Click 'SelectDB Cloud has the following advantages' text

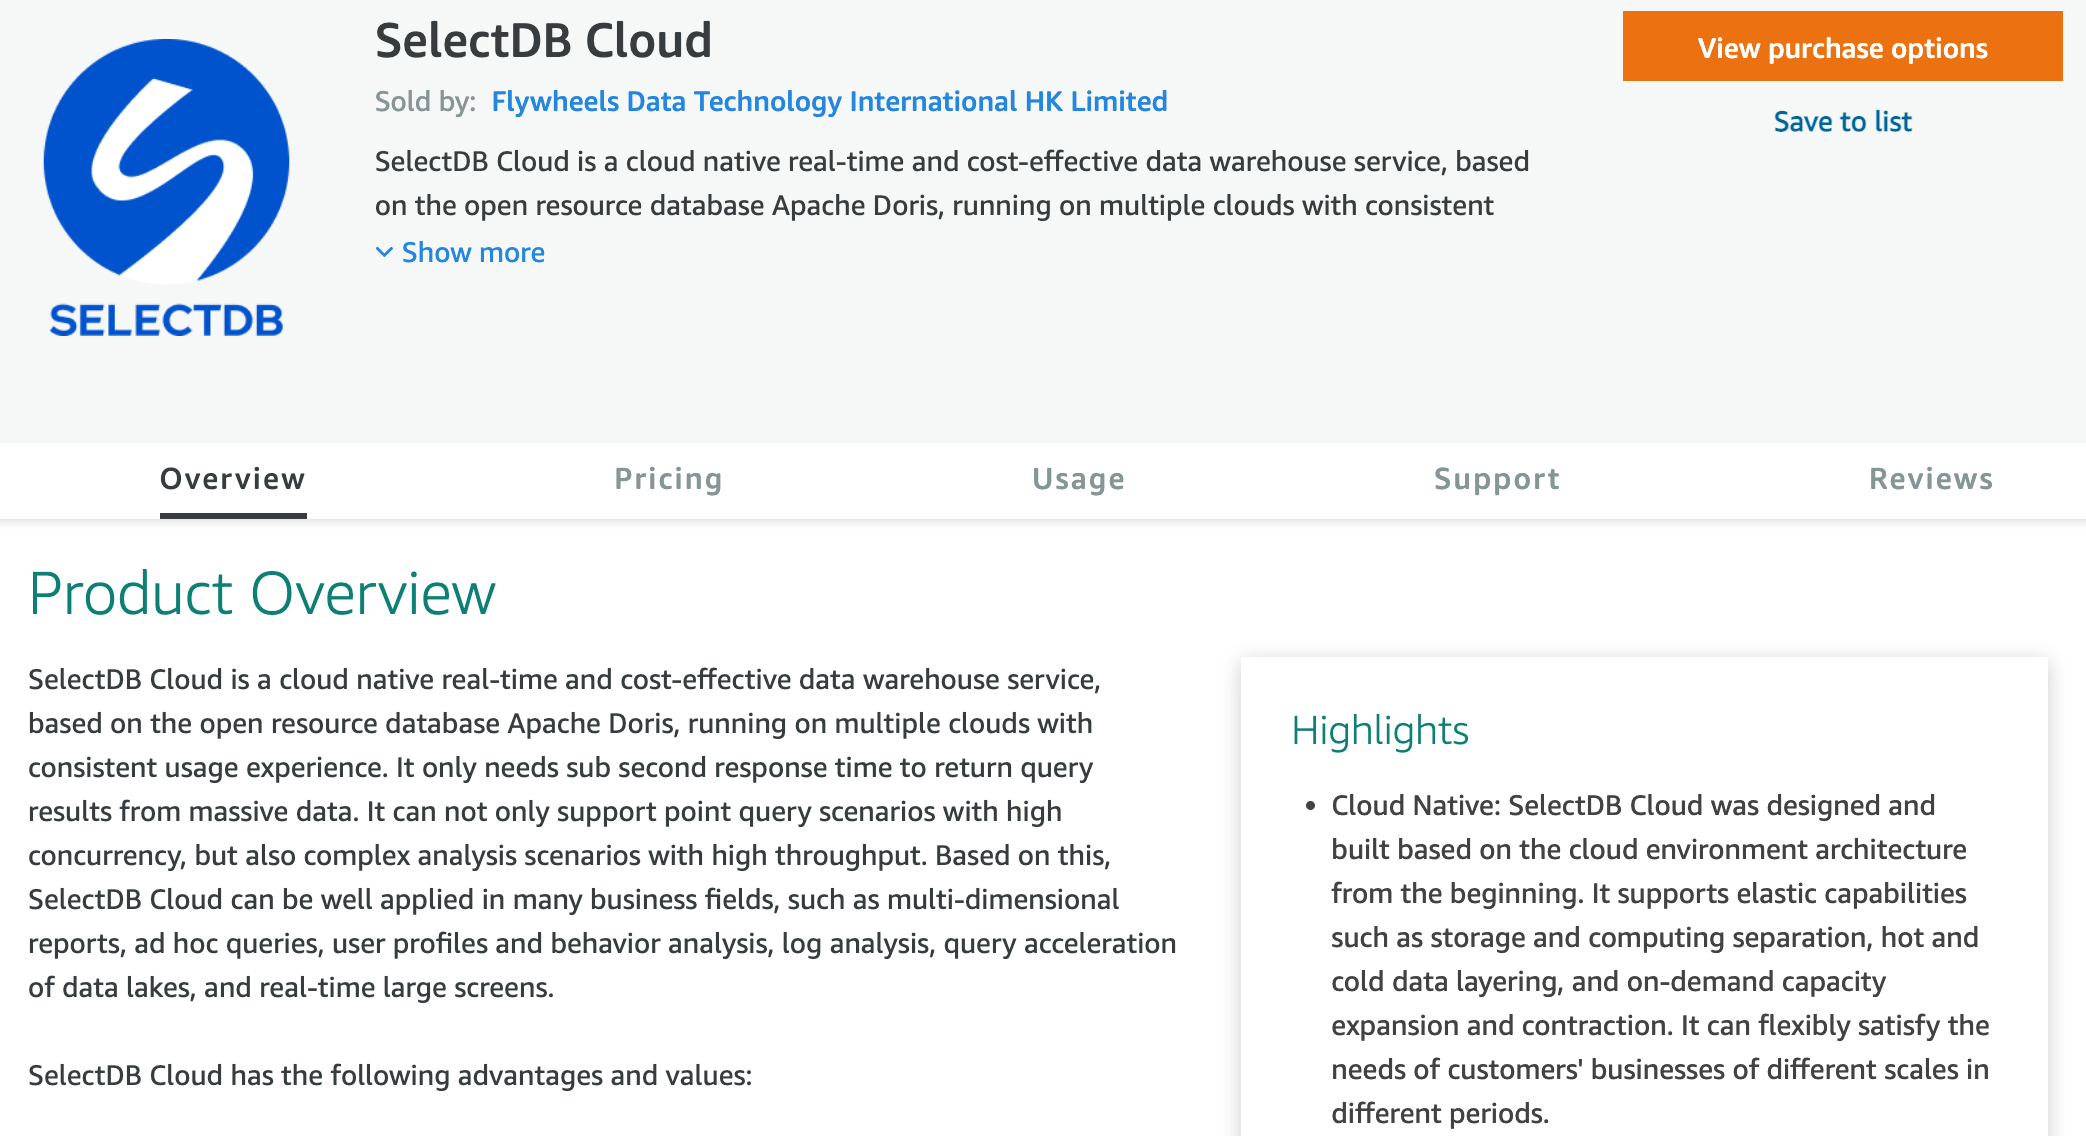390,1076
